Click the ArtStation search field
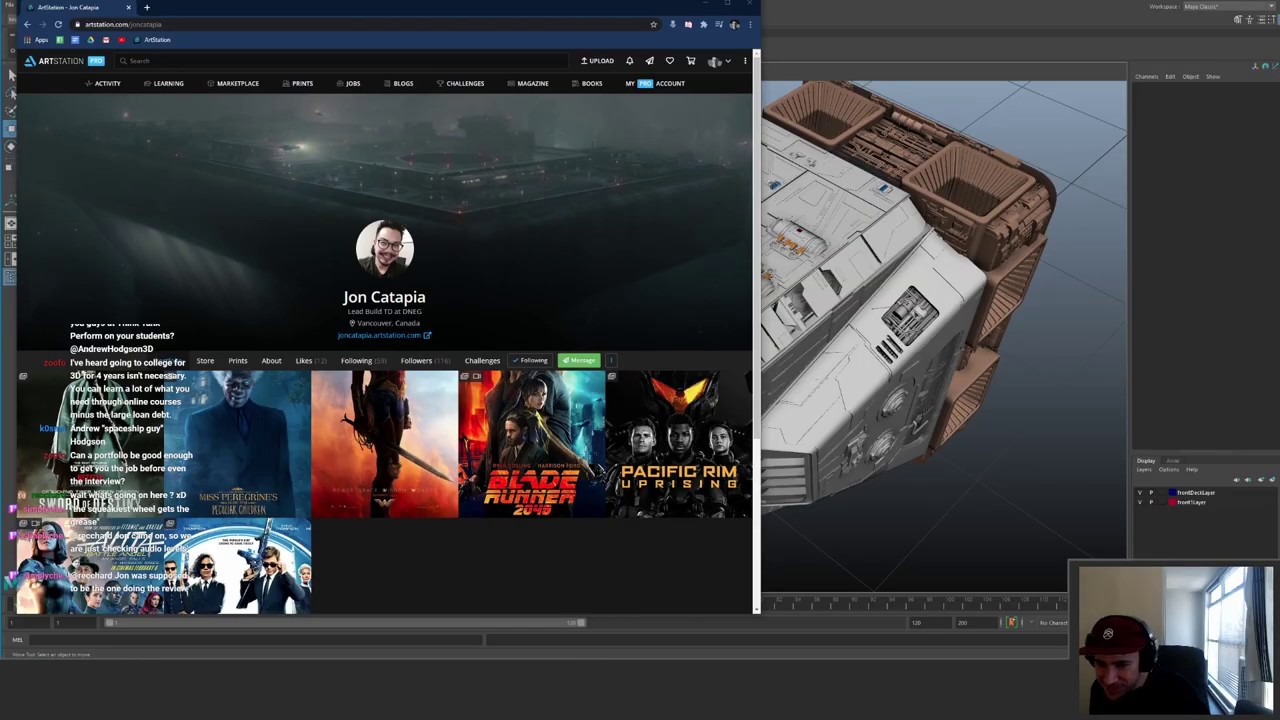This screenshot has width=1280, height=720. pyautogui.click(x=340, y=61)
